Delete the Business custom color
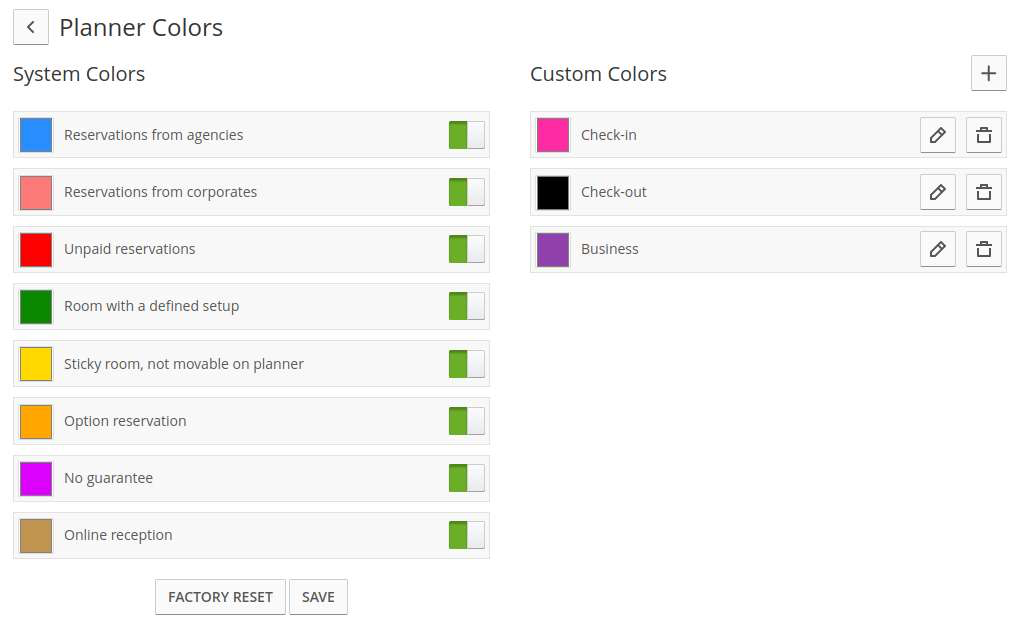Screen dimensions: 1013x619 [x=983, y=249]
